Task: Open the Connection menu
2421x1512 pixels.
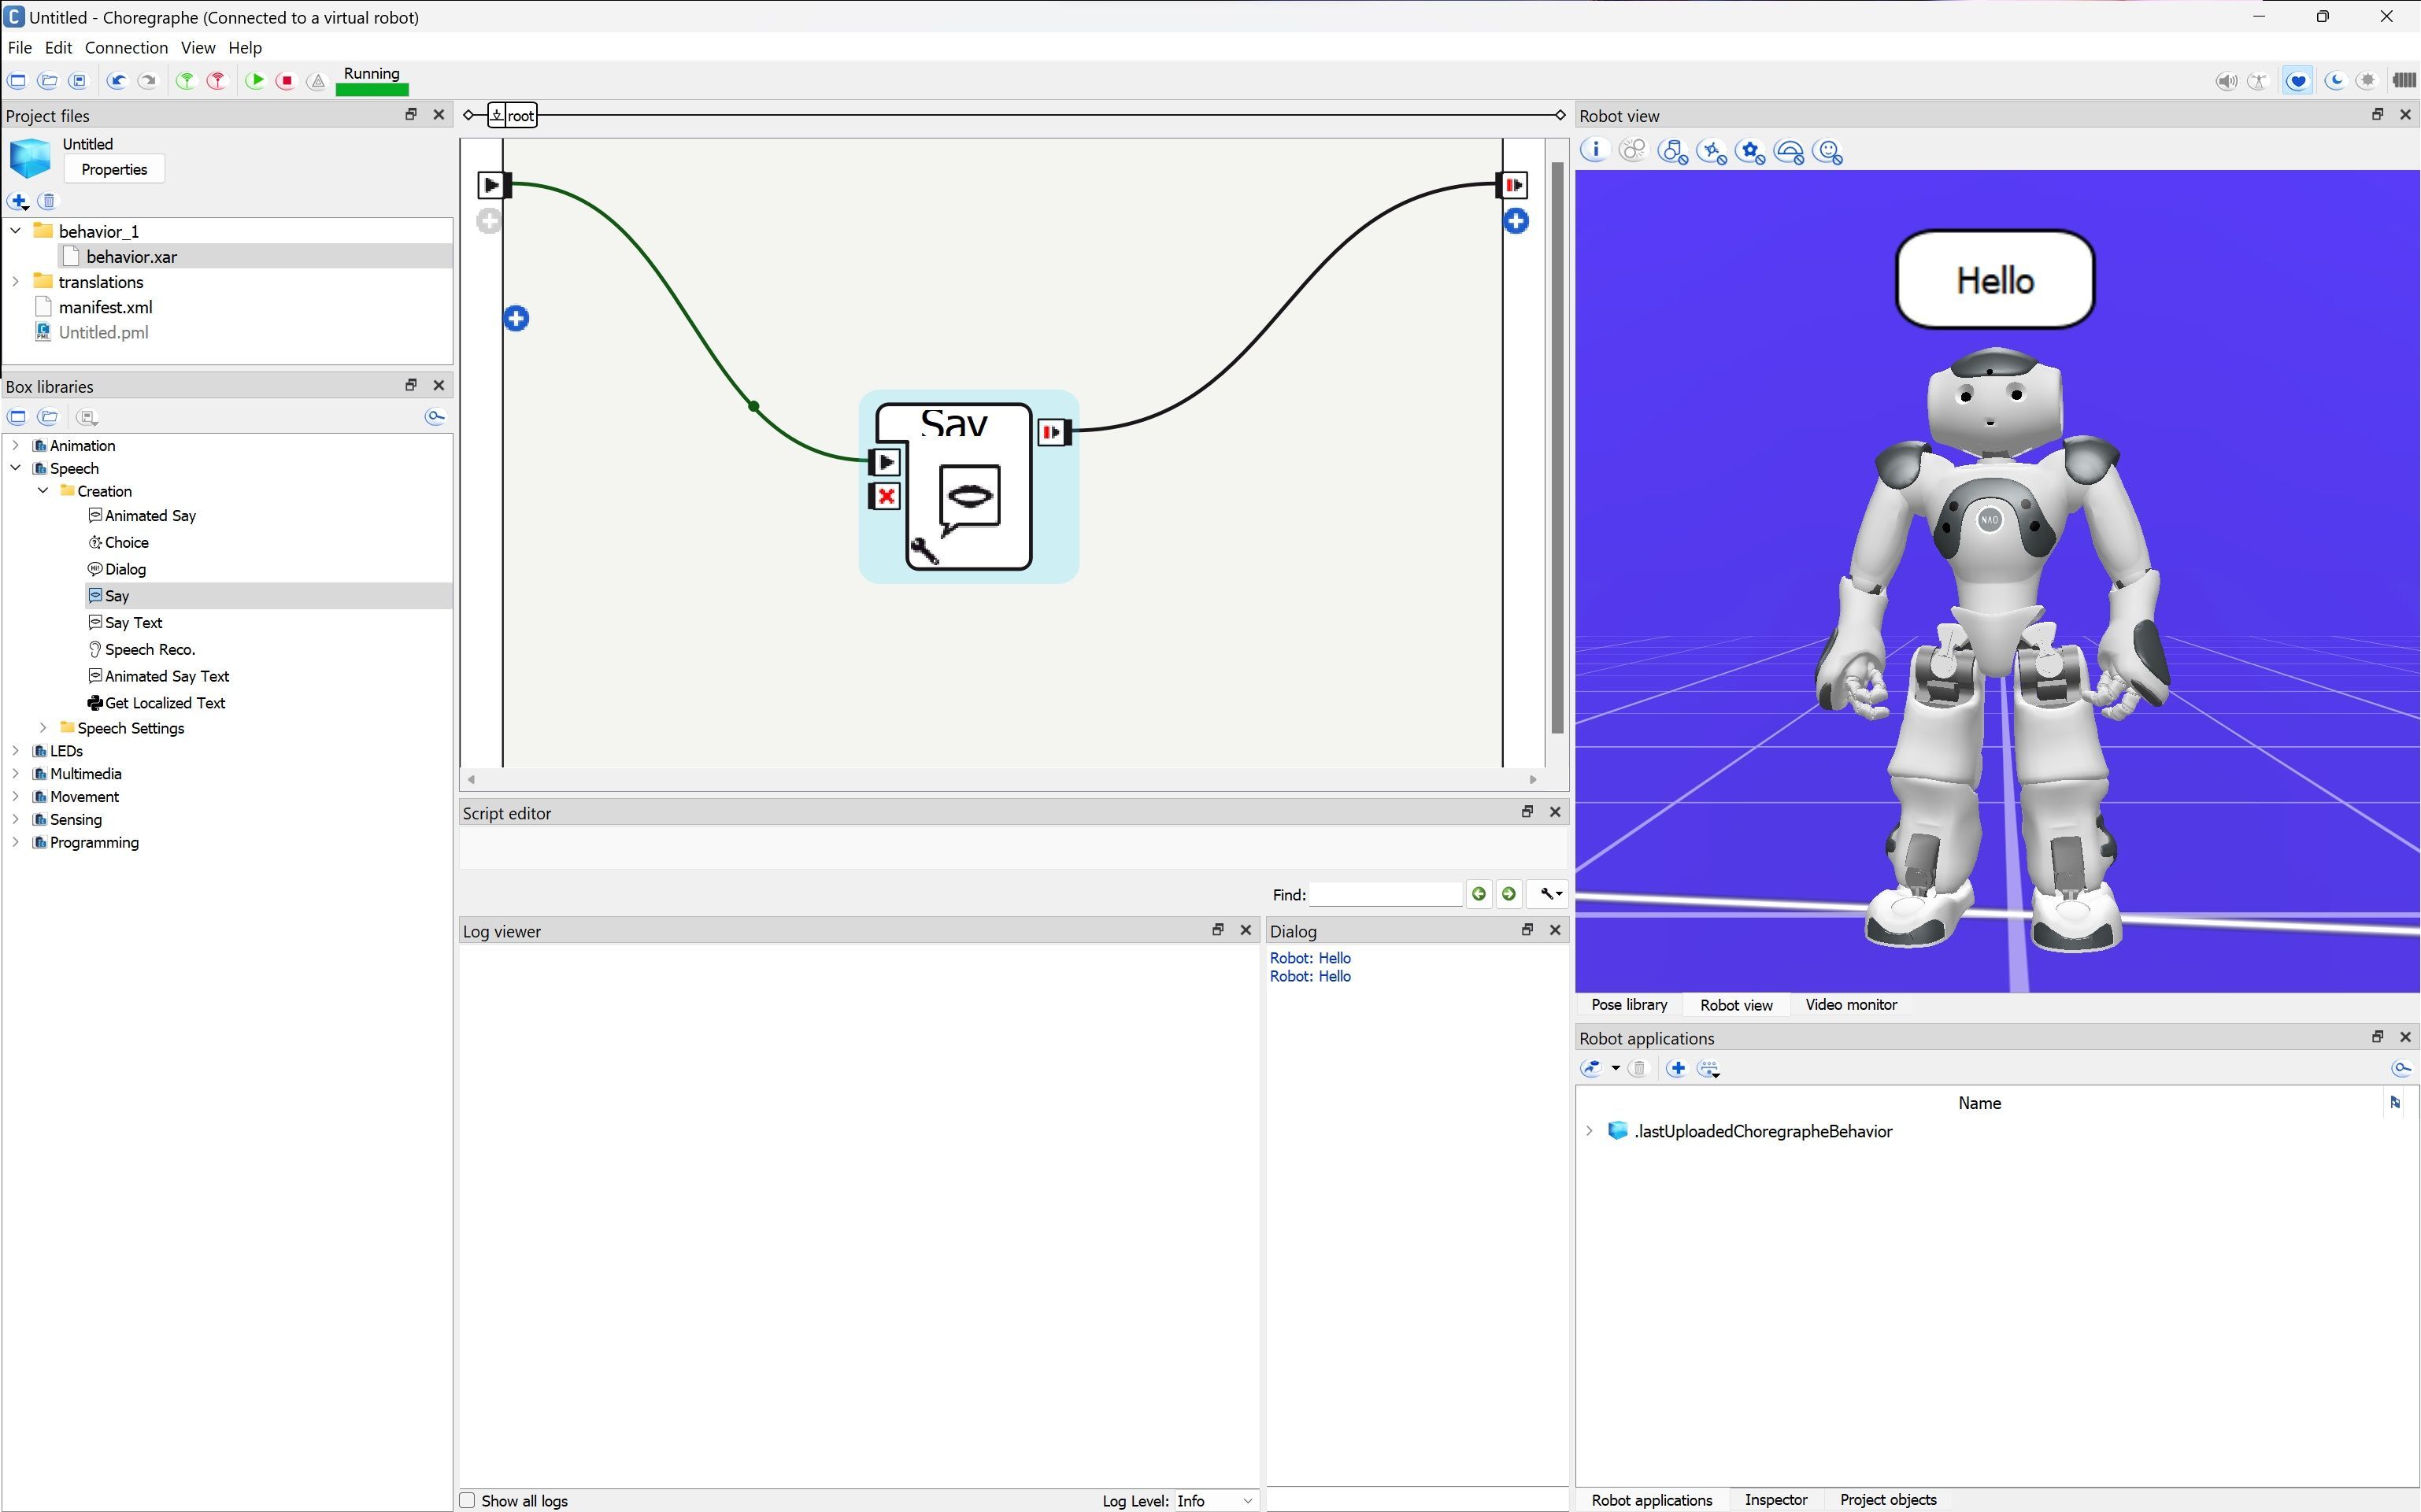Action: (126, 47)
